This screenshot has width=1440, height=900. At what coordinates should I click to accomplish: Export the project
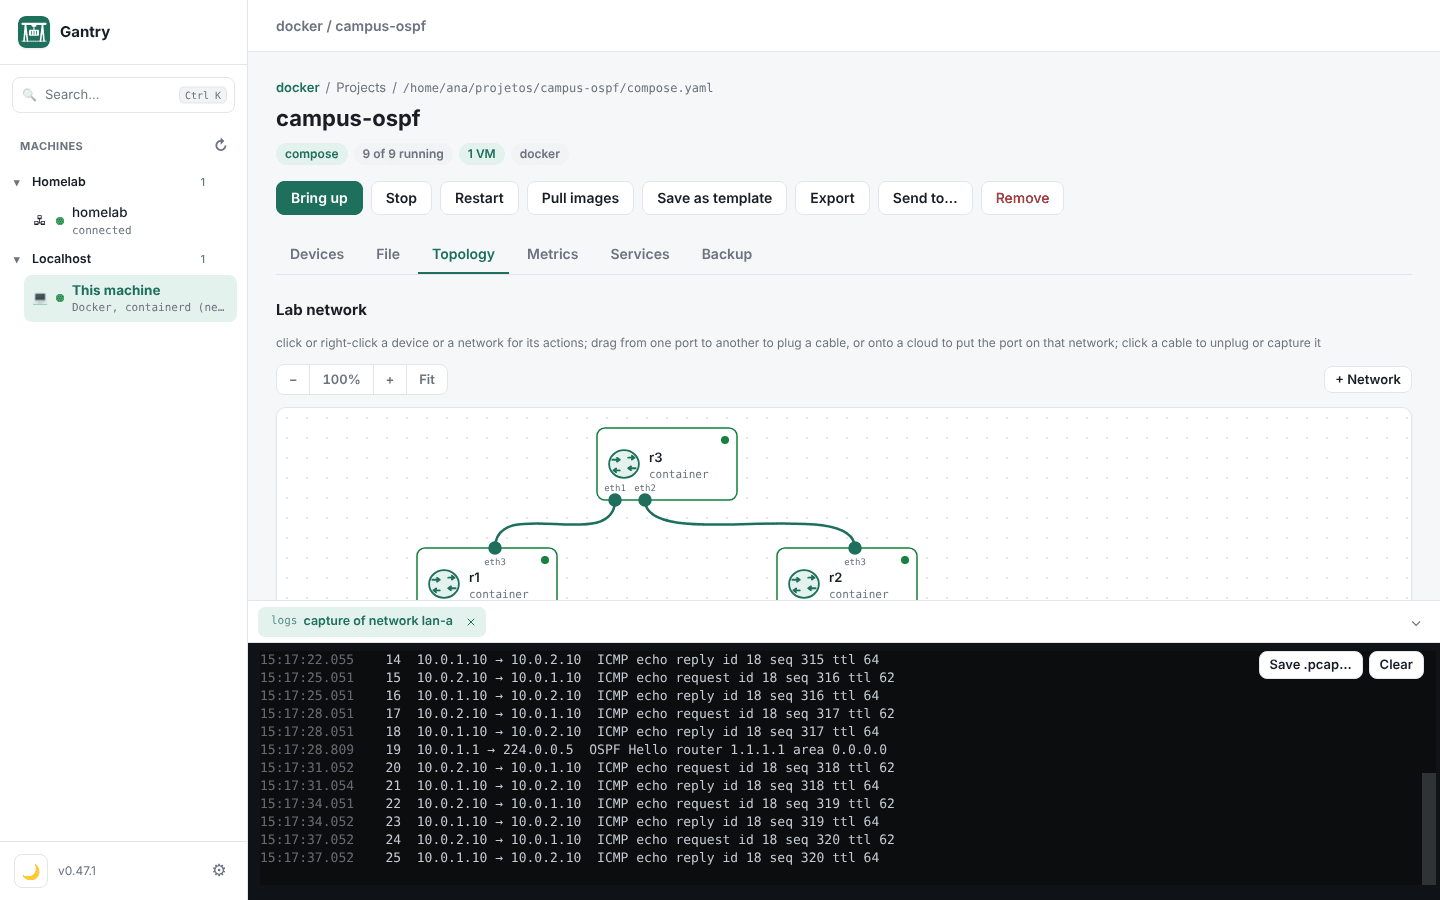pyautogui.click(x=832, y=198)
